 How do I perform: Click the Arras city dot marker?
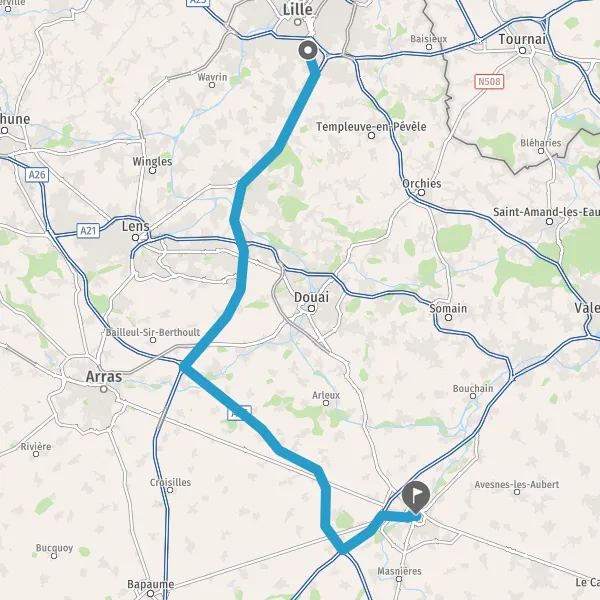103,389
